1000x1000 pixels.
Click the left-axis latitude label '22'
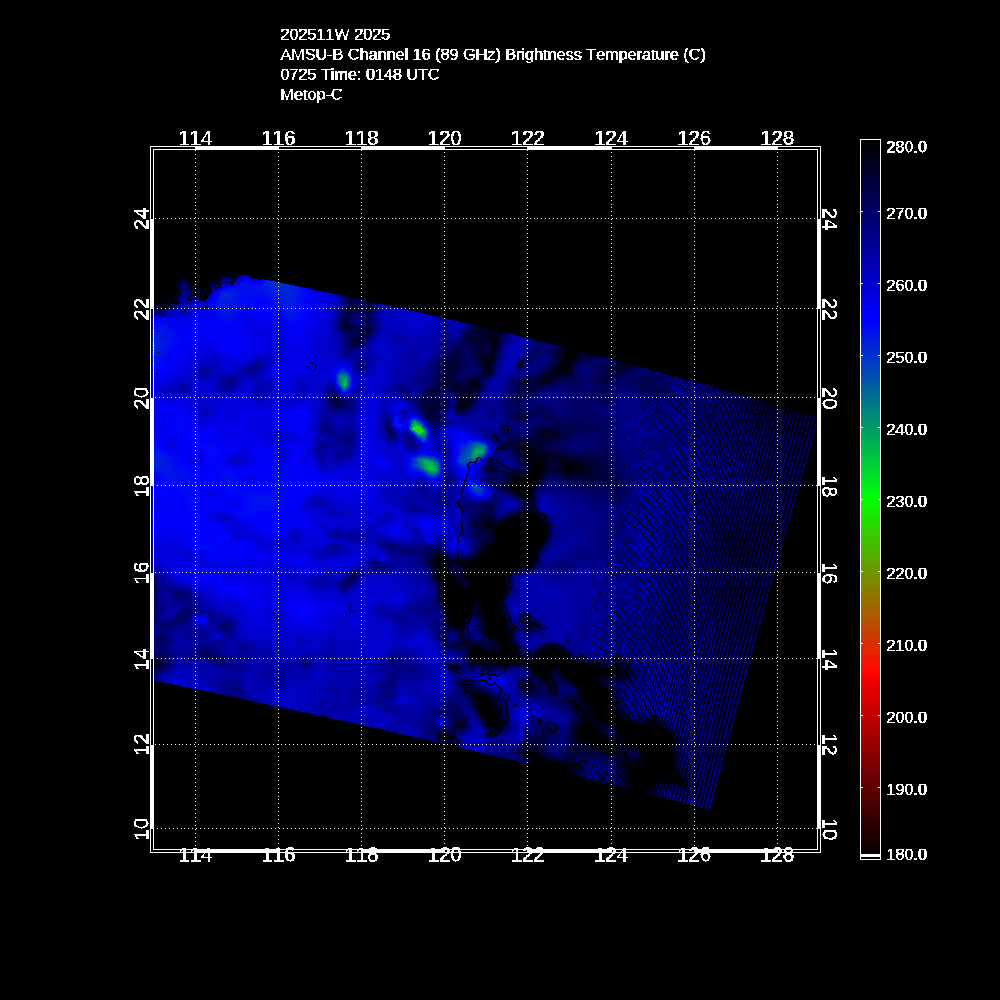click(x=142, y=309)
